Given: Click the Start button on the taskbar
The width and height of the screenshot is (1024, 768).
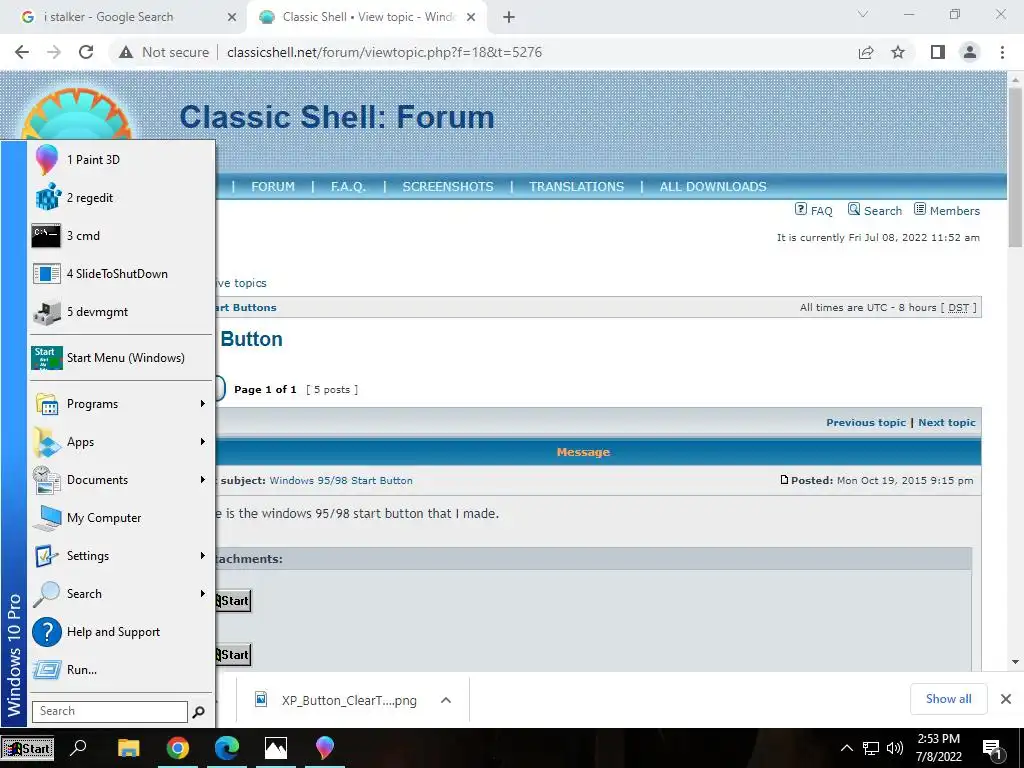Looking at the screenshot, I should pyautogui.click(x=27, y=748).
